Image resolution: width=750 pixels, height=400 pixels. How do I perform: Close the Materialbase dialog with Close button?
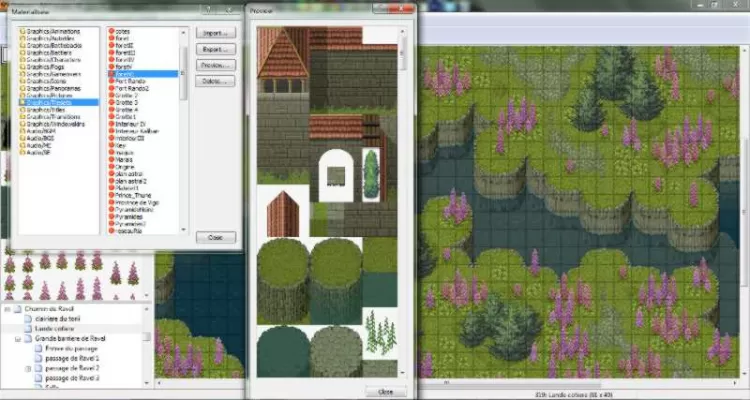(215, 237)
